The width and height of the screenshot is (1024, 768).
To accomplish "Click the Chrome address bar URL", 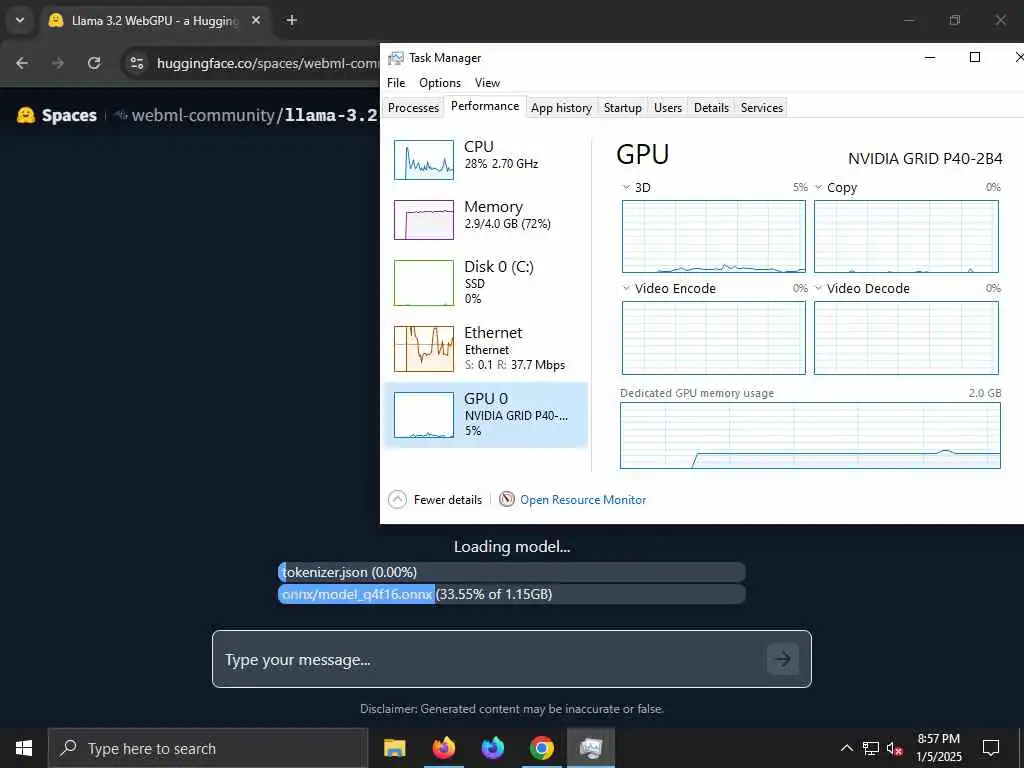I will 268,63.
